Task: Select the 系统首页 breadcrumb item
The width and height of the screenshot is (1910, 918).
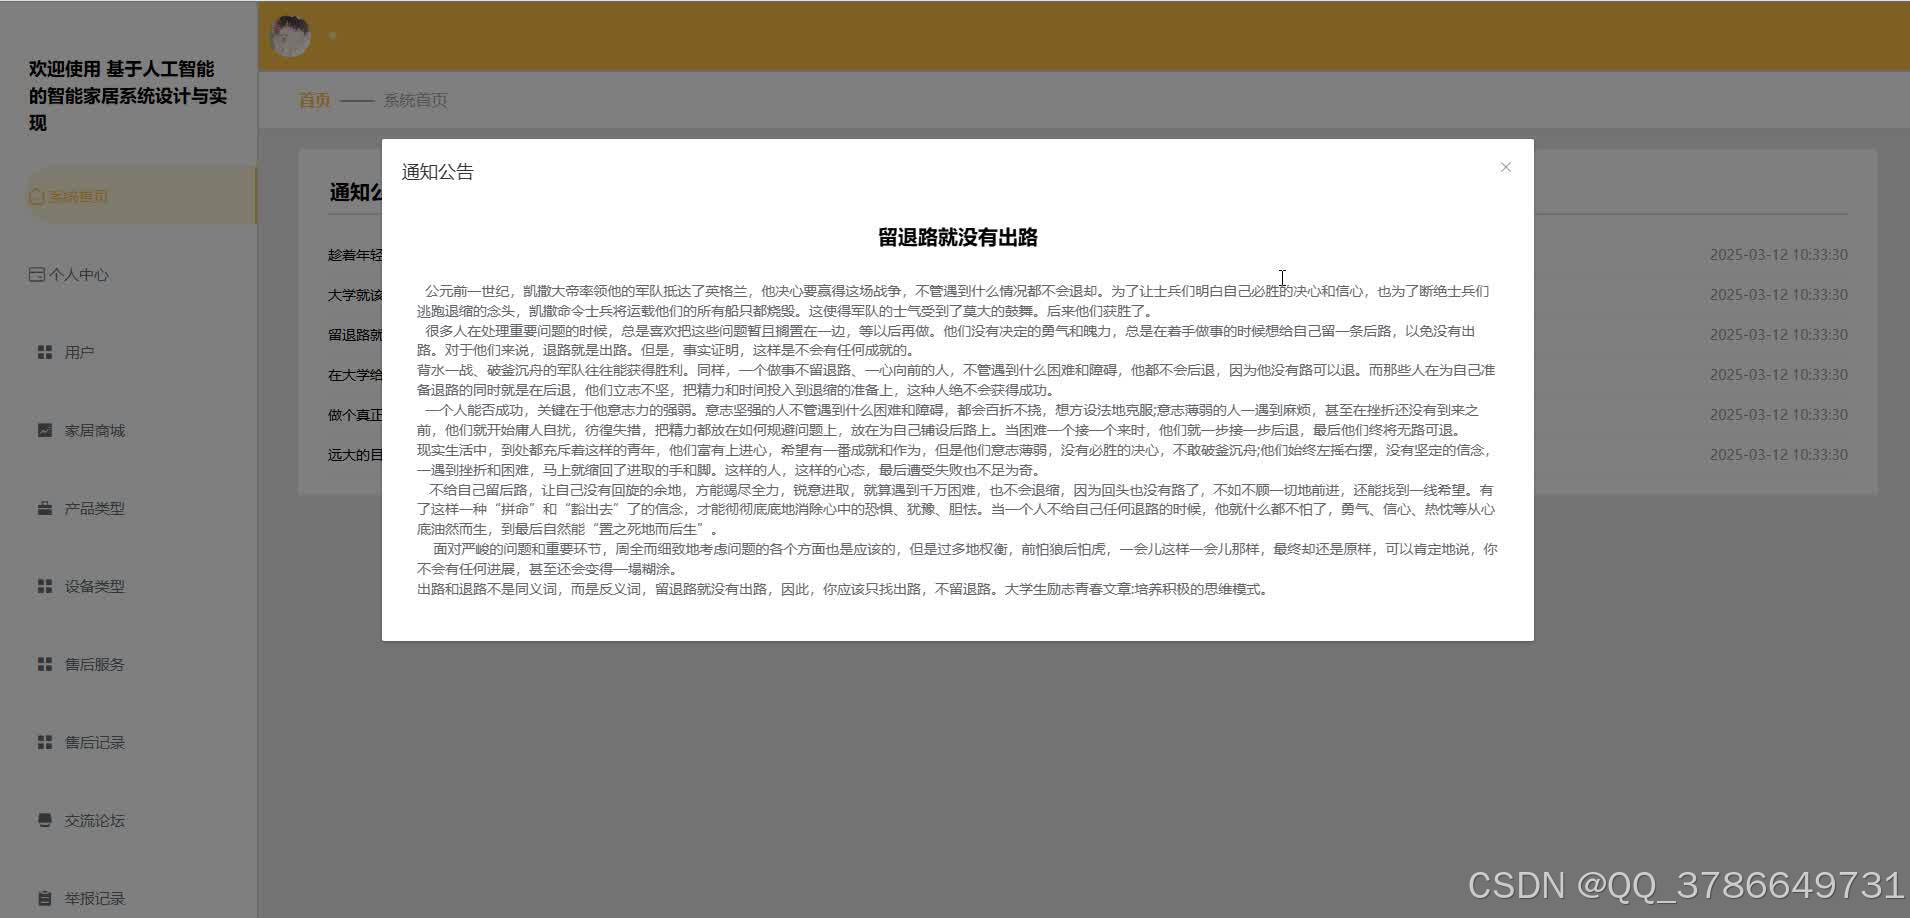Action: [415, 99]
